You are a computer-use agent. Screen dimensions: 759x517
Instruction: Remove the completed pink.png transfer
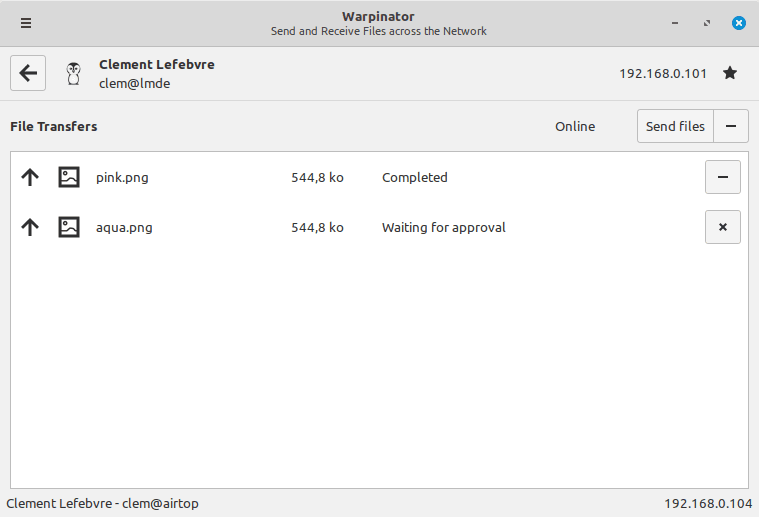[x=722, y=177]
